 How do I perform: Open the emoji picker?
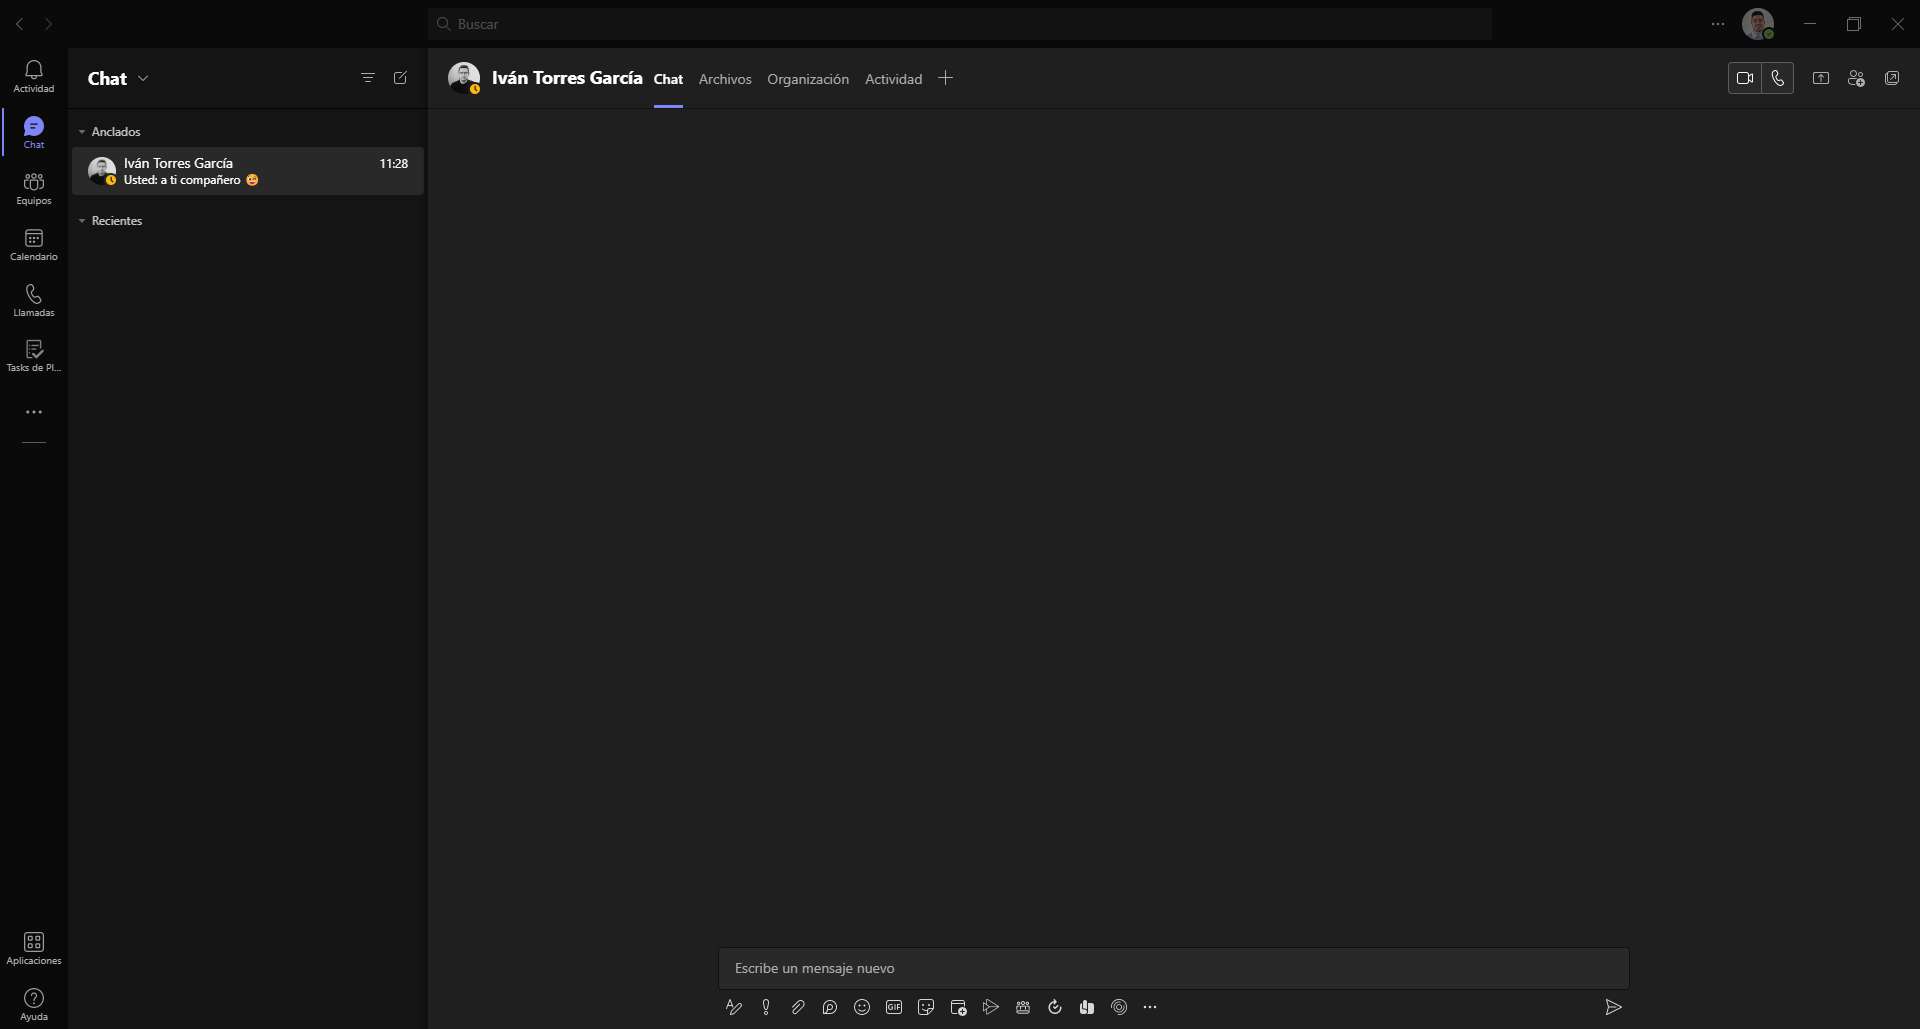[862, 1007]
